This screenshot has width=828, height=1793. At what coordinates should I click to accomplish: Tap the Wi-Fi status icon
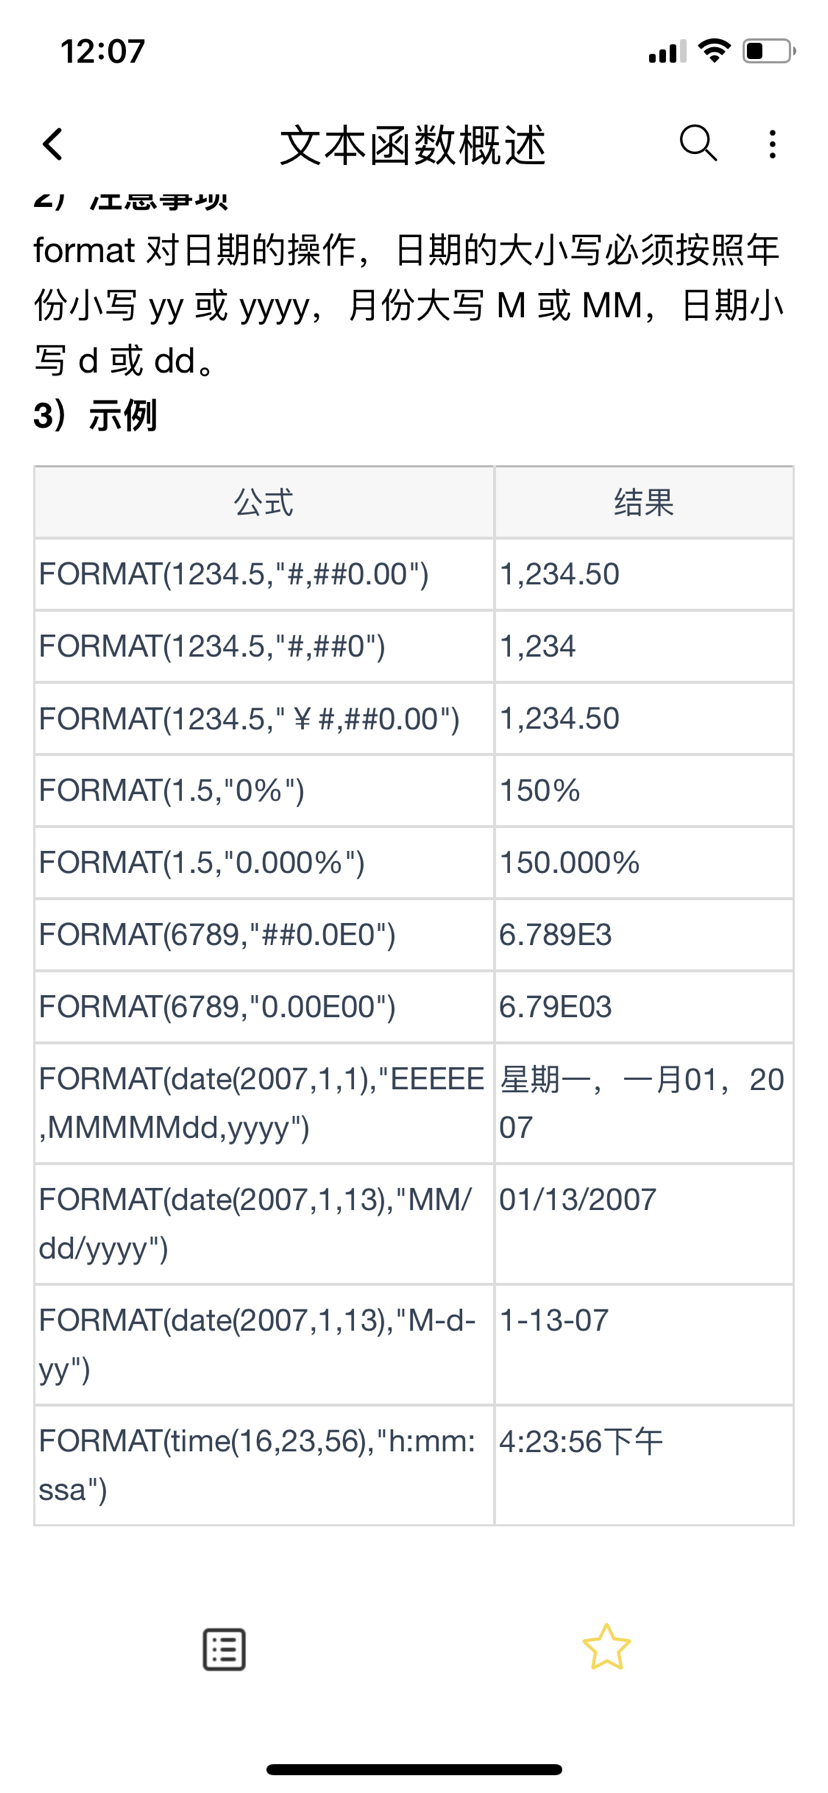(714, 50)
